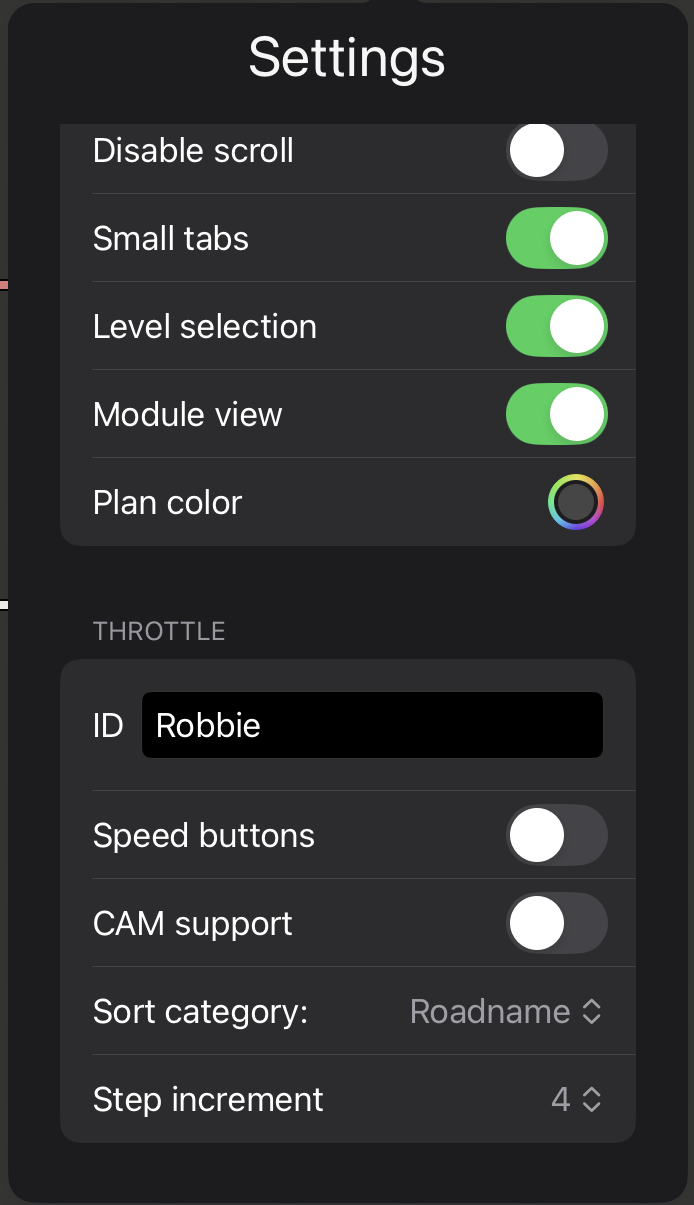This screenshot has width=694, height=1205.
Task: Enable the Speed buttons switch
Action: tap(556, 836)
